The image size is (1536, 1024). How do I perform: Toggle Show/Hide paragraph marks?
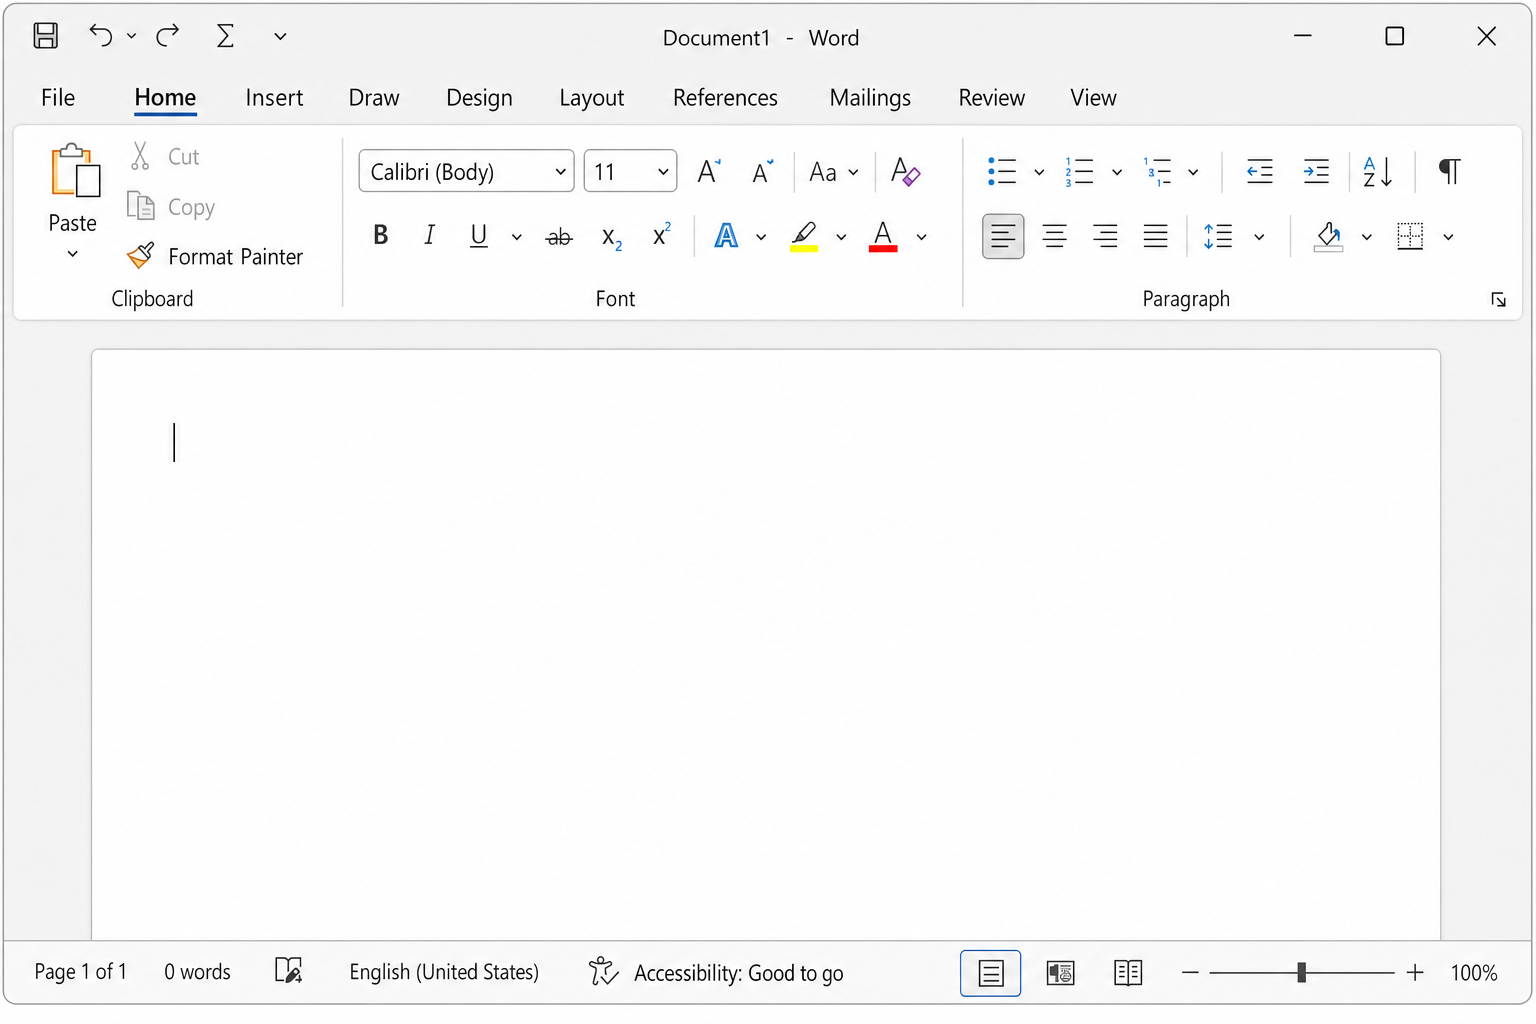(1449, 172)
